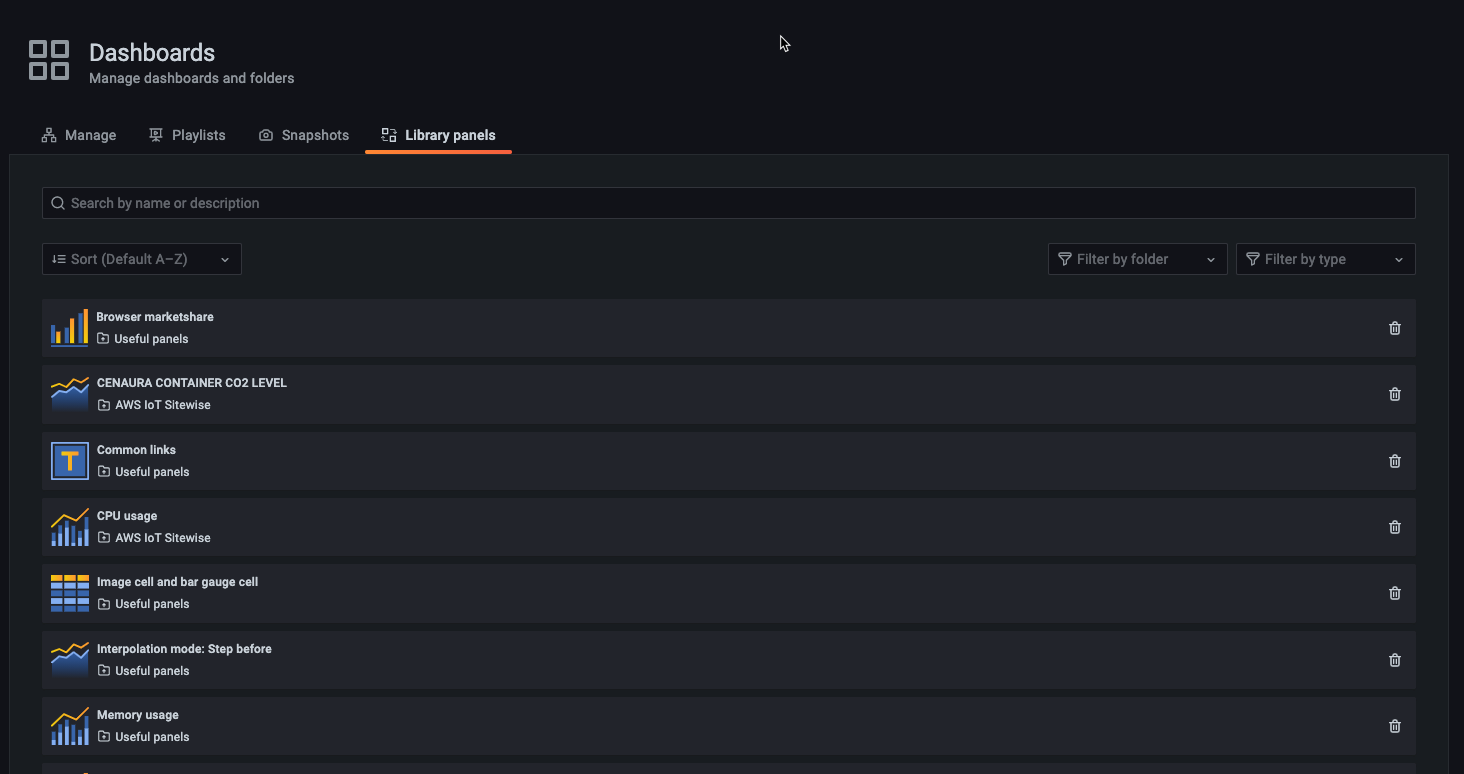Select the CENAURA CONTAINER CO2 LEVEL timeseries icon
The image size is (1464, 774).
pyautogui.click(x=69, y=394)
